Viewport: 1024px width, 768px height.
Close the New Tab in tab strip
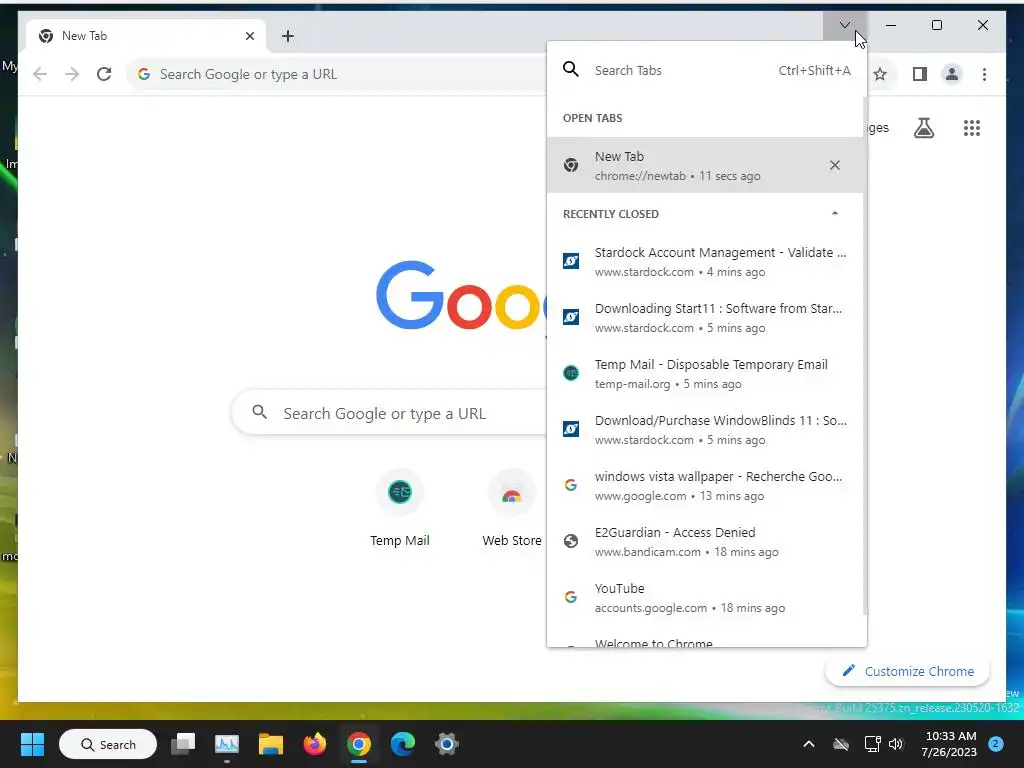pyautogui.click(x=249, y=36)
